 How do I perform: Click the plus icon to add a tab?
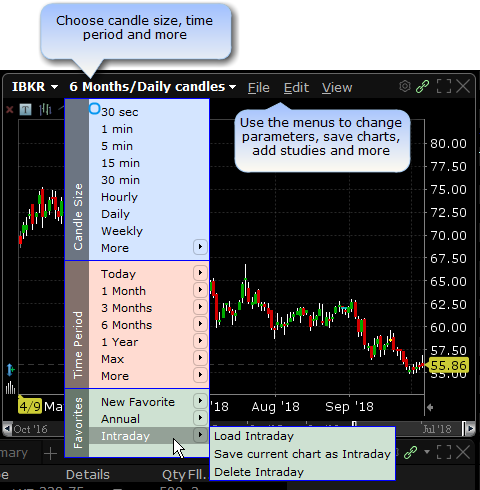(50, 454)
